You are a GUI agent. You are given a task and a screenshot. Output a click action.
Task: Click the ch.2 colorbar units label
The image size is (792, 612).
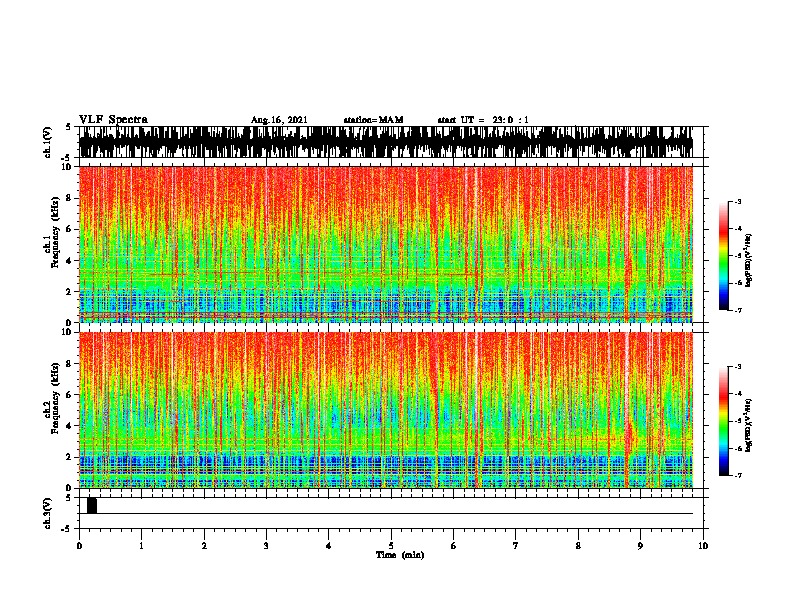749,425
